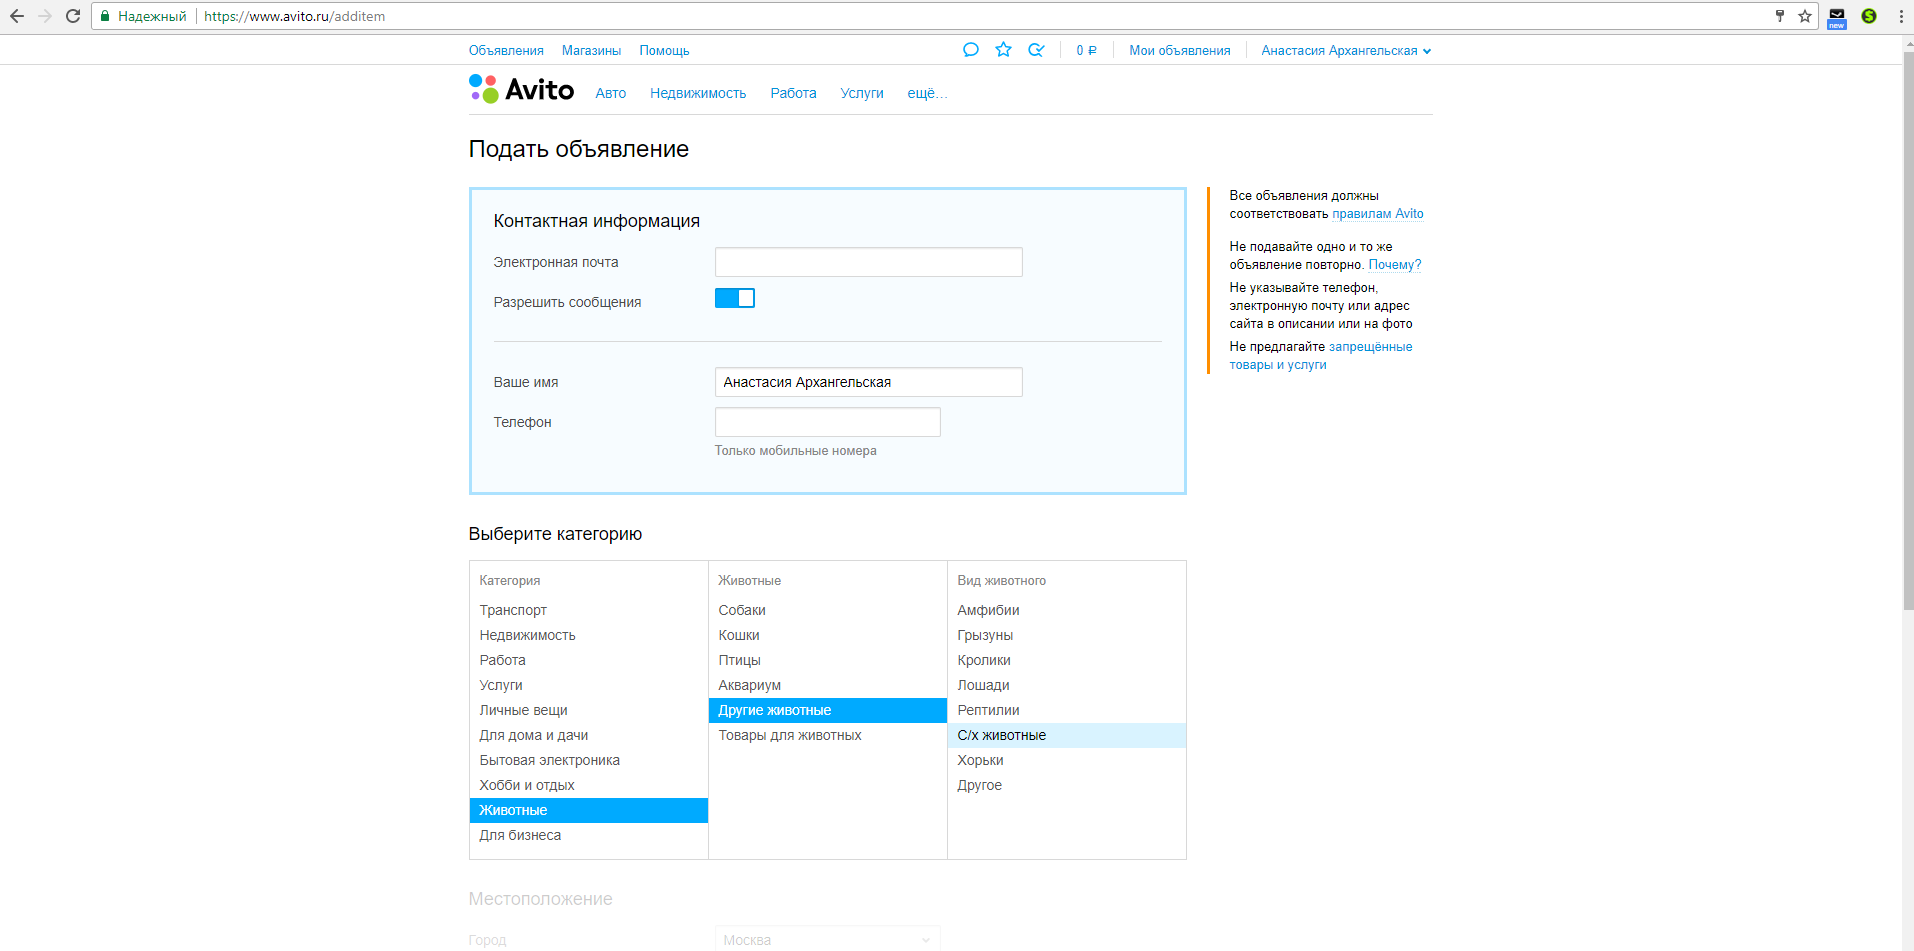The image size is (1914, 951).
Task: Expand Анастасия Архангельская account menu
Action: 1346,51
